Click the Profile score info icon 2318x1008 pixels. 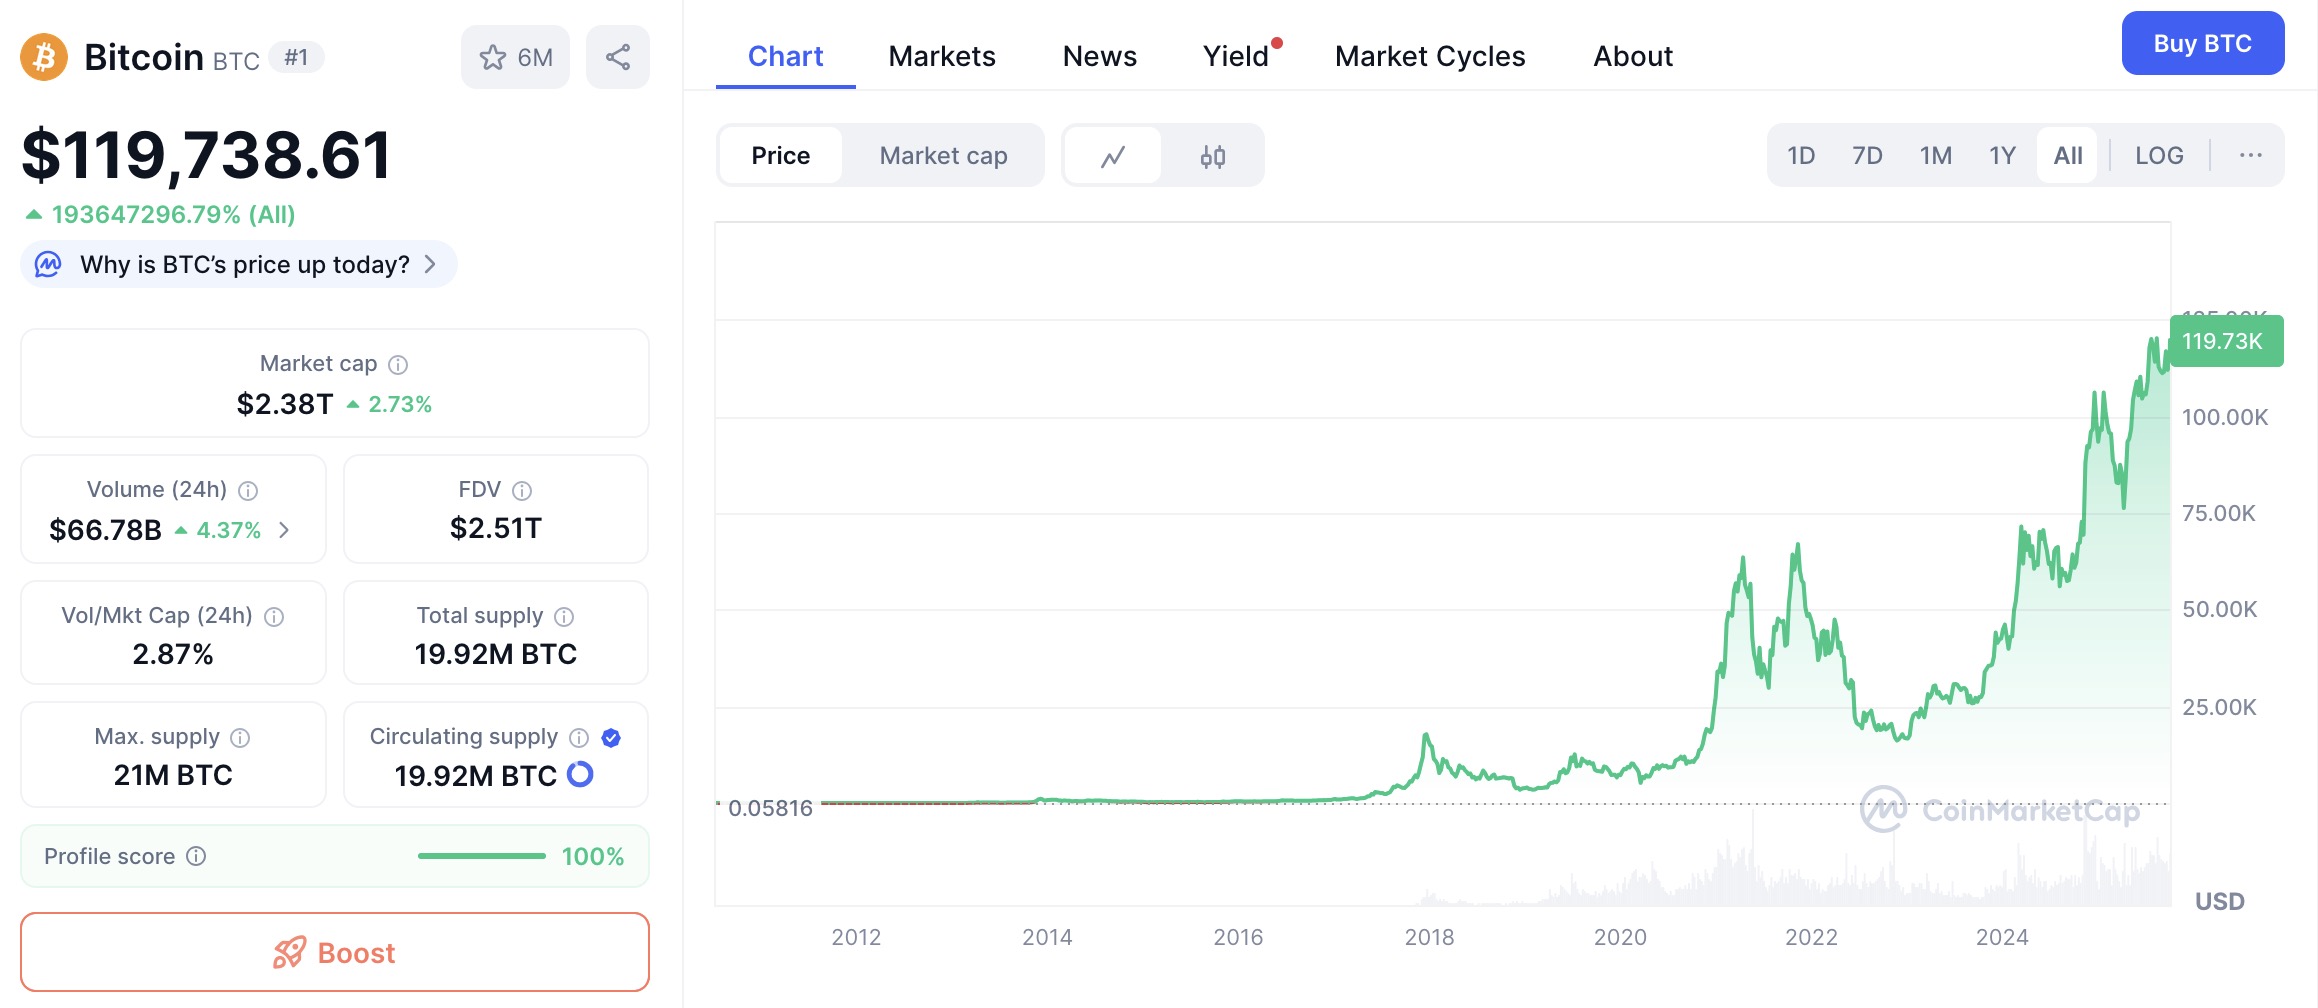coord(197,856)
